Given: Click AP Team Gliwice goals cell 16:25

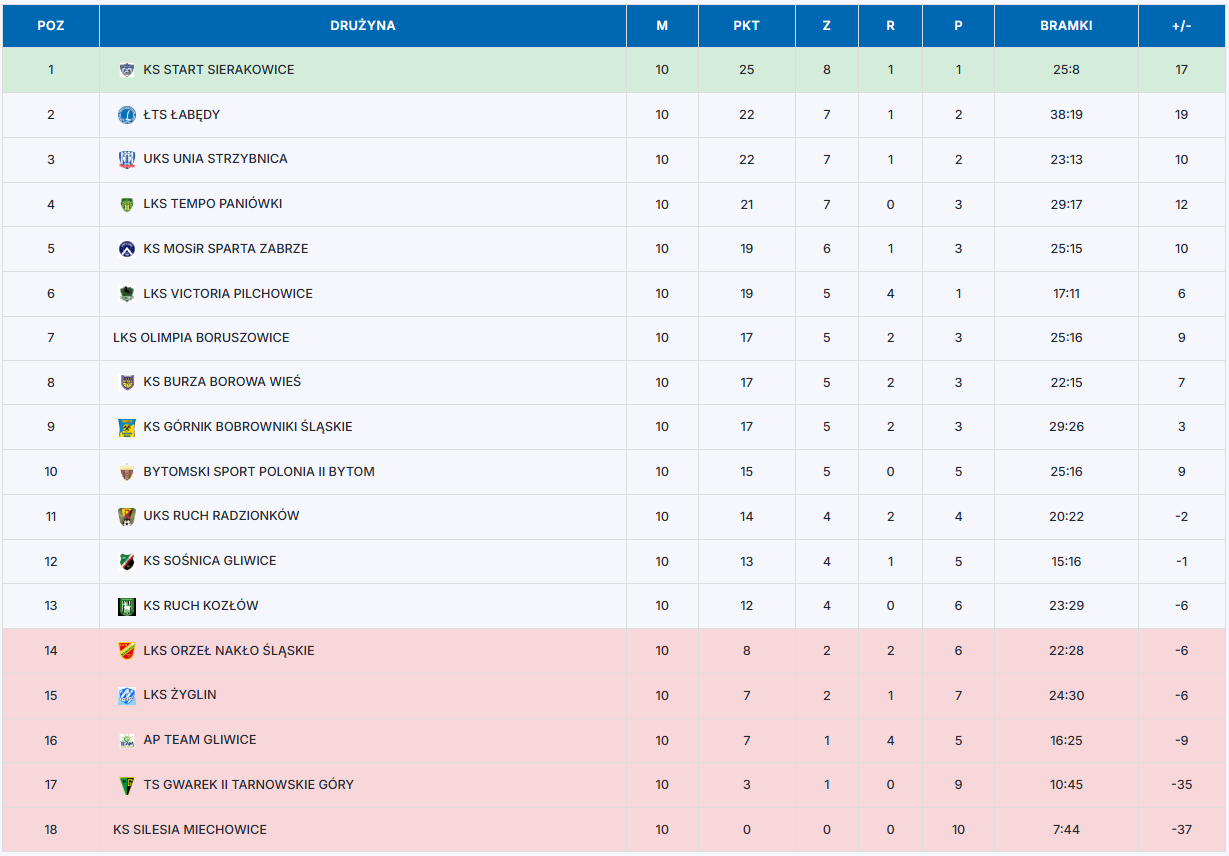Looking at the screenshot, I should (x=1066, y=741).
